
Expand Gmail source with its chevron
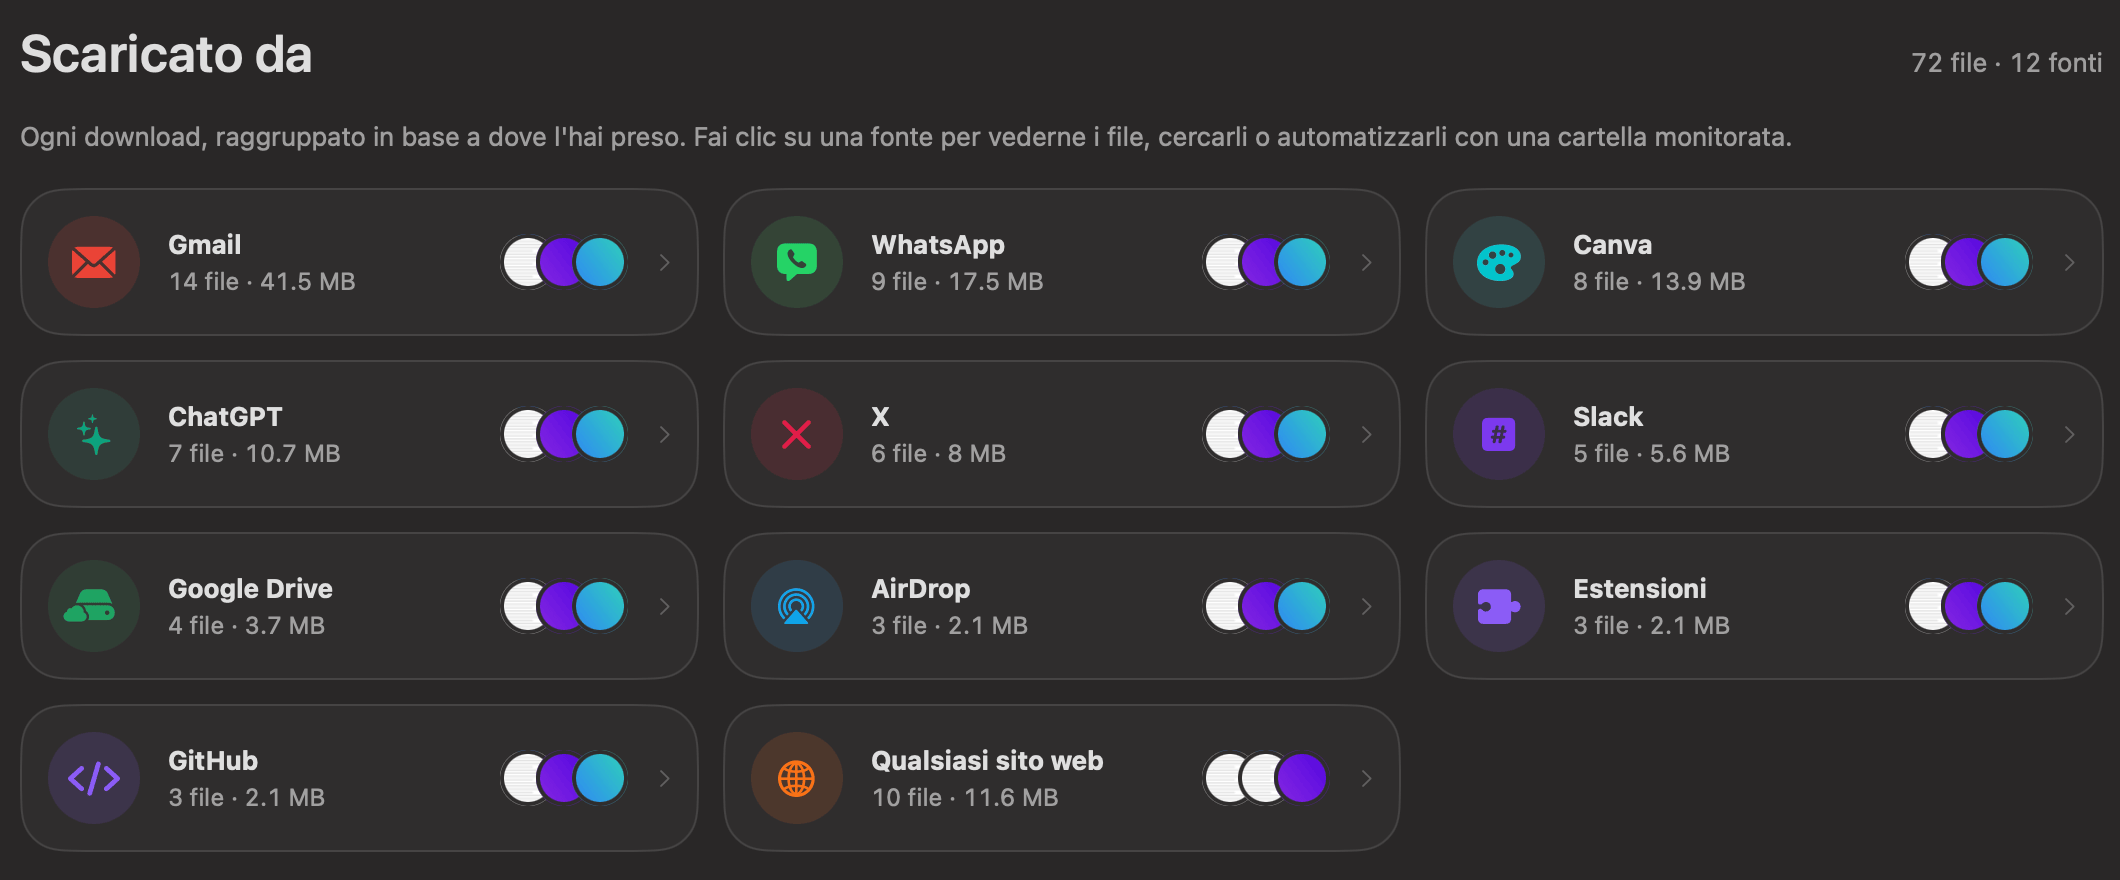(x=665, y=262)
